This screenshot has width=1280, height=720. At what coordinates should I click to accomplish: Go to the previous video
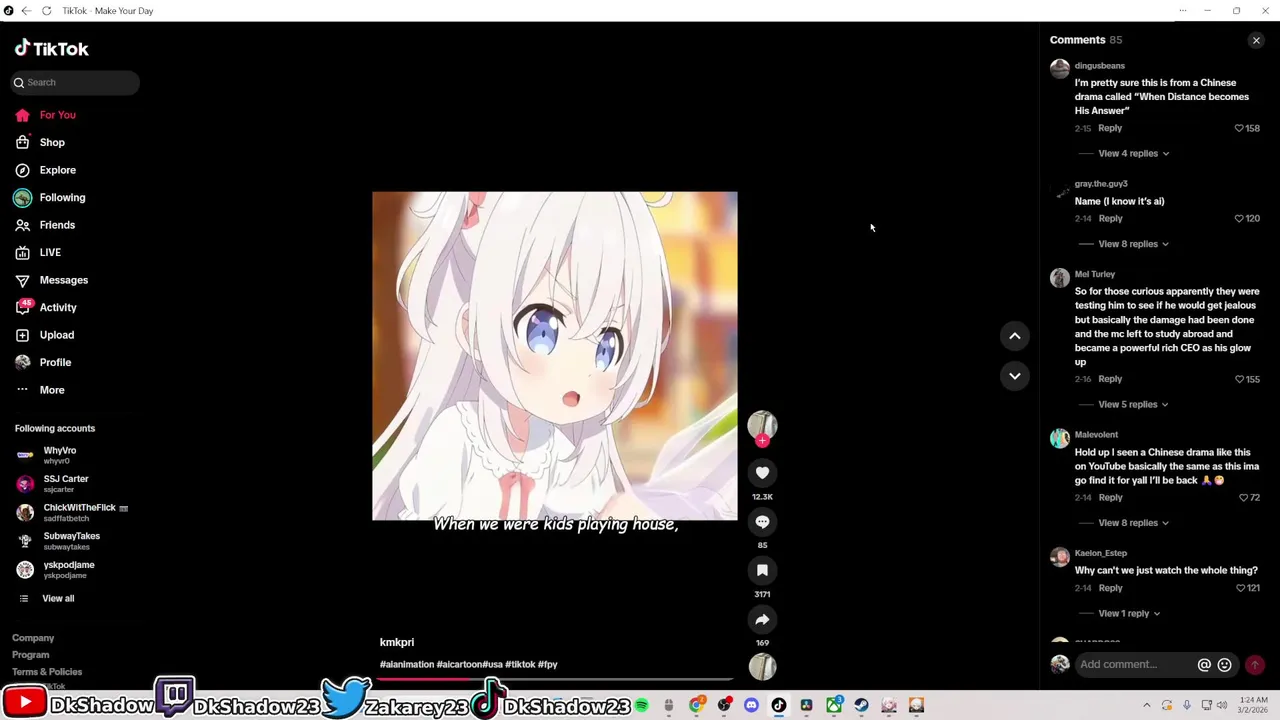tap(1014, 336)
